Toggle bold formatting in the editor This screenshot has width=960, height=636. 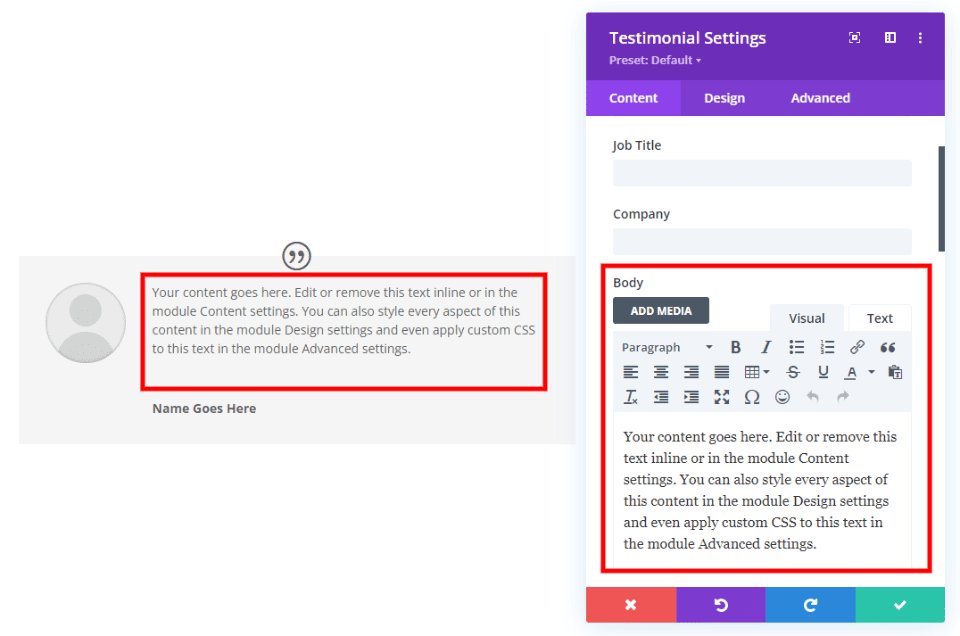pyautogui.click(x=735, y=346)
